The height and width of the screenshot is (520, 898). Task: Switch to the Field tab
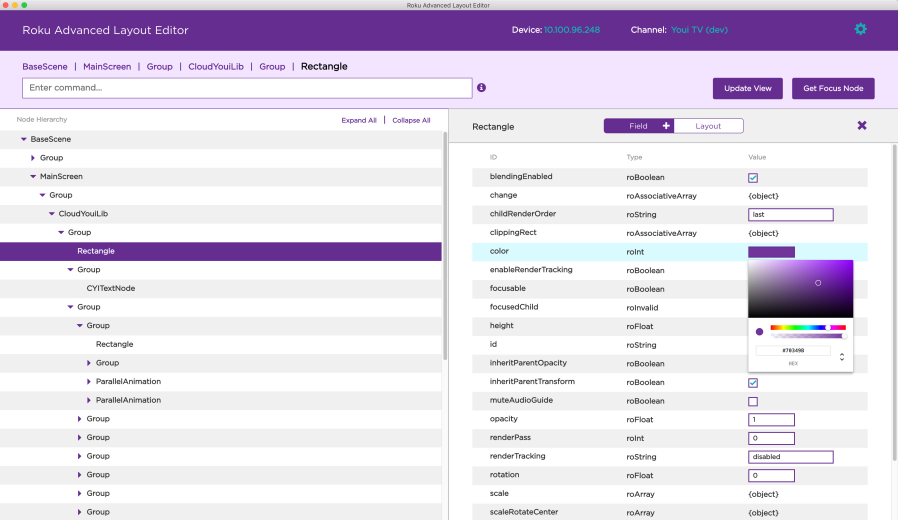click(x=638, y=126)
